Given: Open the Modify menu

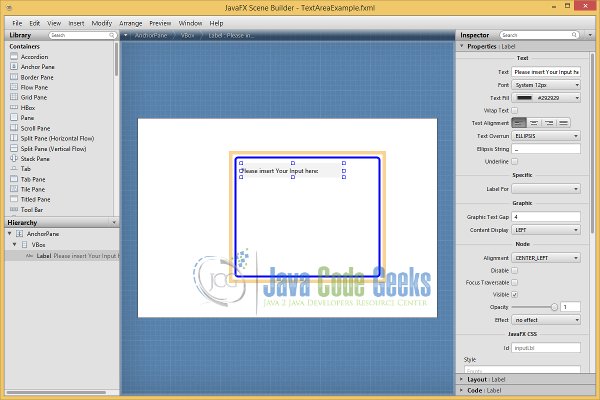Looking at the screenshot, I should coord(102,23).
